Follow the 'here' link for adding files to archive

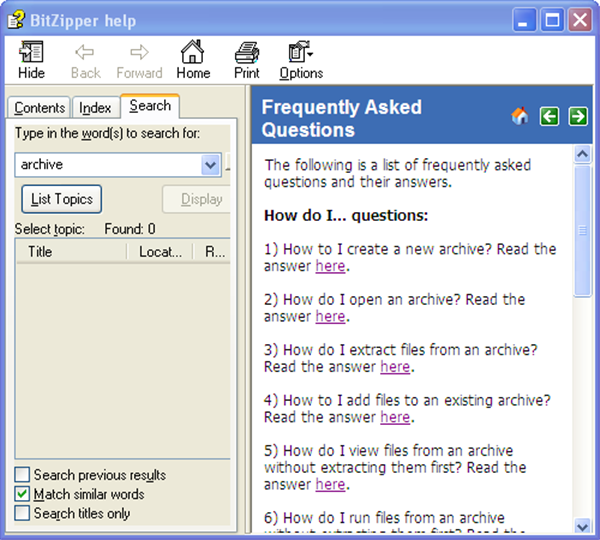click(395, 417)
